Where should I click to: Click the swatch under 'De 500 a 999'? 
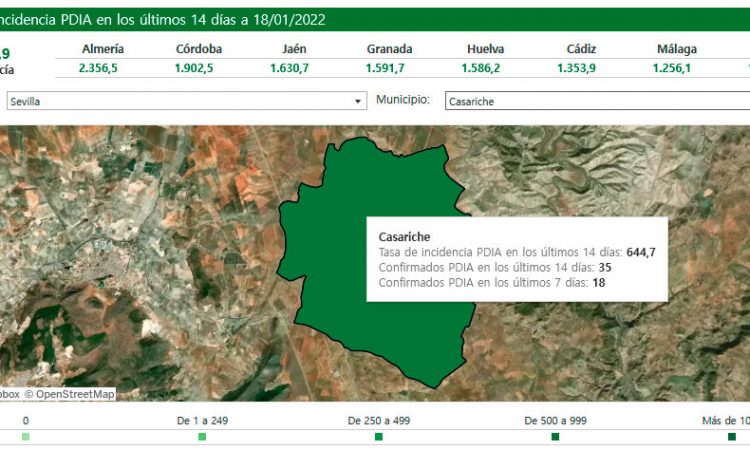pyautogui.click(x=555, y=437)
